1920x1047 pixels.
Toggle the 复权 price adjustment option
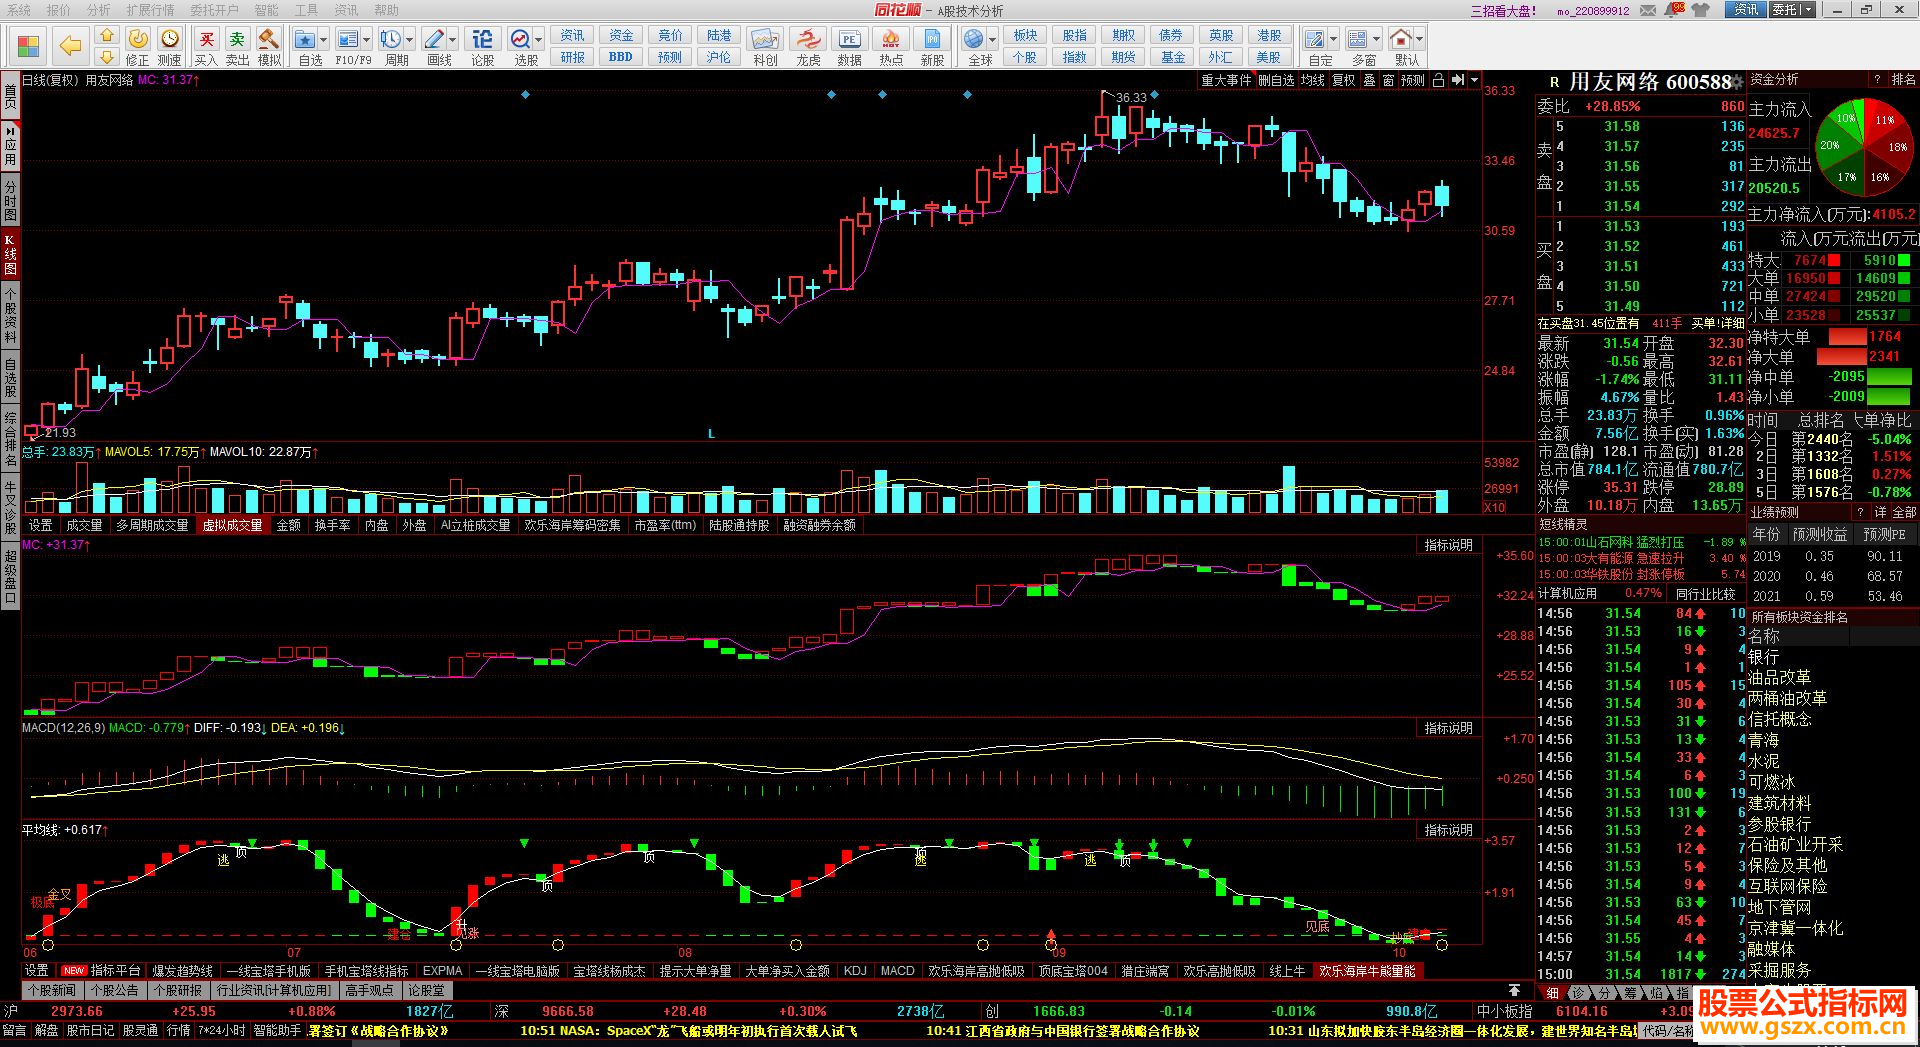click(x=1344, y=80)
